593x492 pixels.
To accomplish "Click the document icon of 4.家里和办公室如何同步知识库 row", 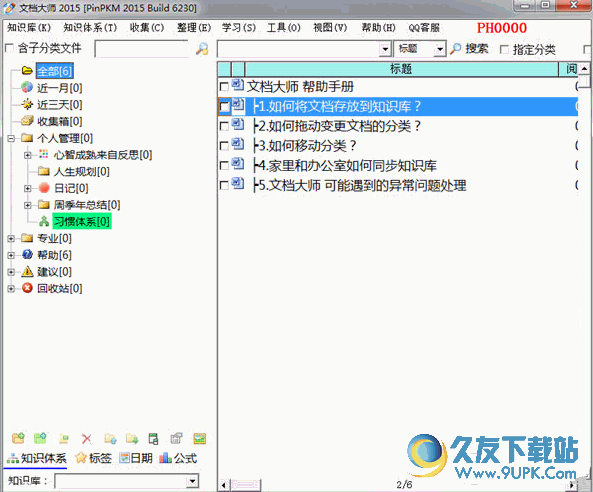I will coord(238,164).
